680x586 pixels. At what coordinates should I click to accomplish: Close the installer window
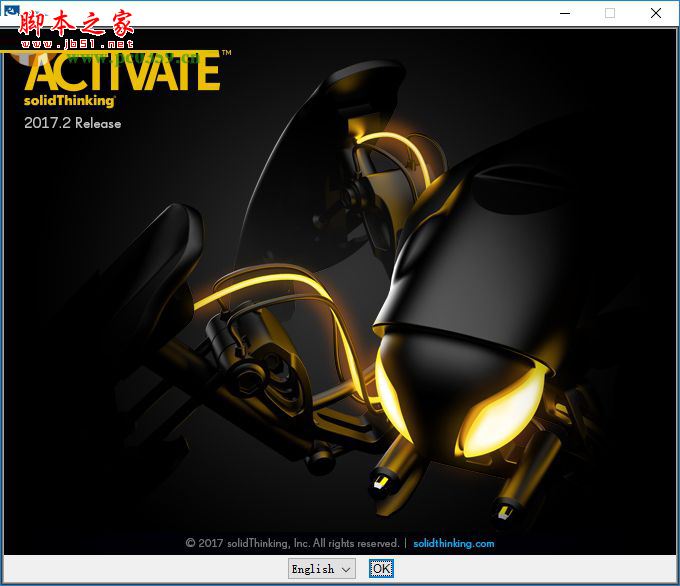click(656, 13)
